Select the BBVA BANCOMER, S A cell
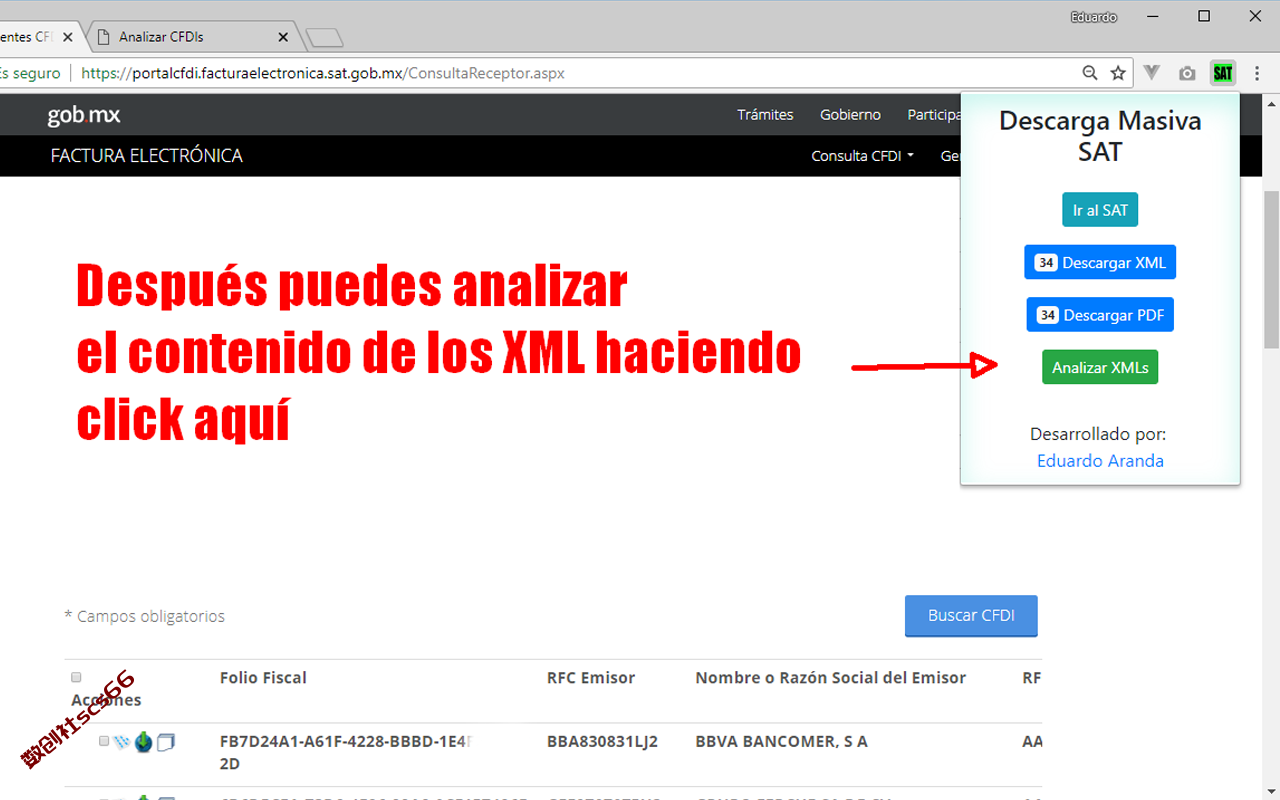The image size is (1280, 800). click(x=781, y=742)
